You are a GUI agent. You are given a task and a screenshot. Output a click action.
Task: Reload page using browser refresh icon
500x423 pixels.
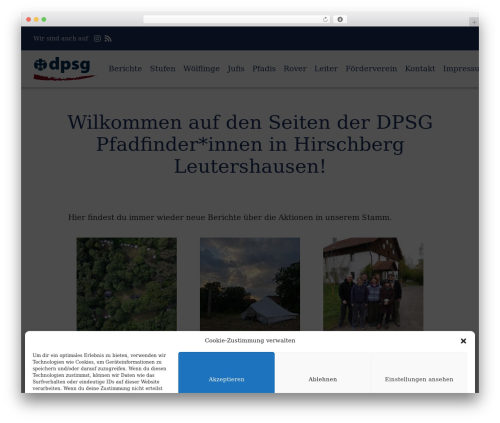pos(325,20)
